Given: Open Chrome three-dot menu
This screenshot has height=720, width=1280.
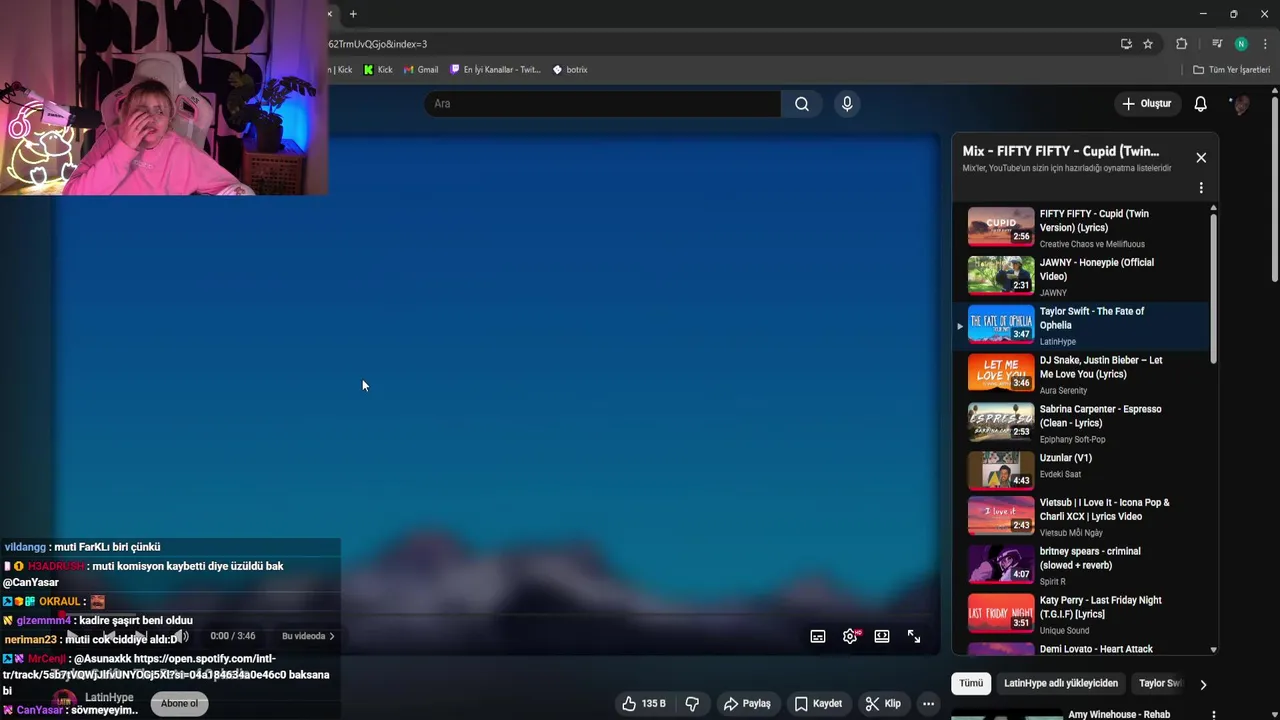Looking at the screenshot, I should click(x=1265, y=44).
